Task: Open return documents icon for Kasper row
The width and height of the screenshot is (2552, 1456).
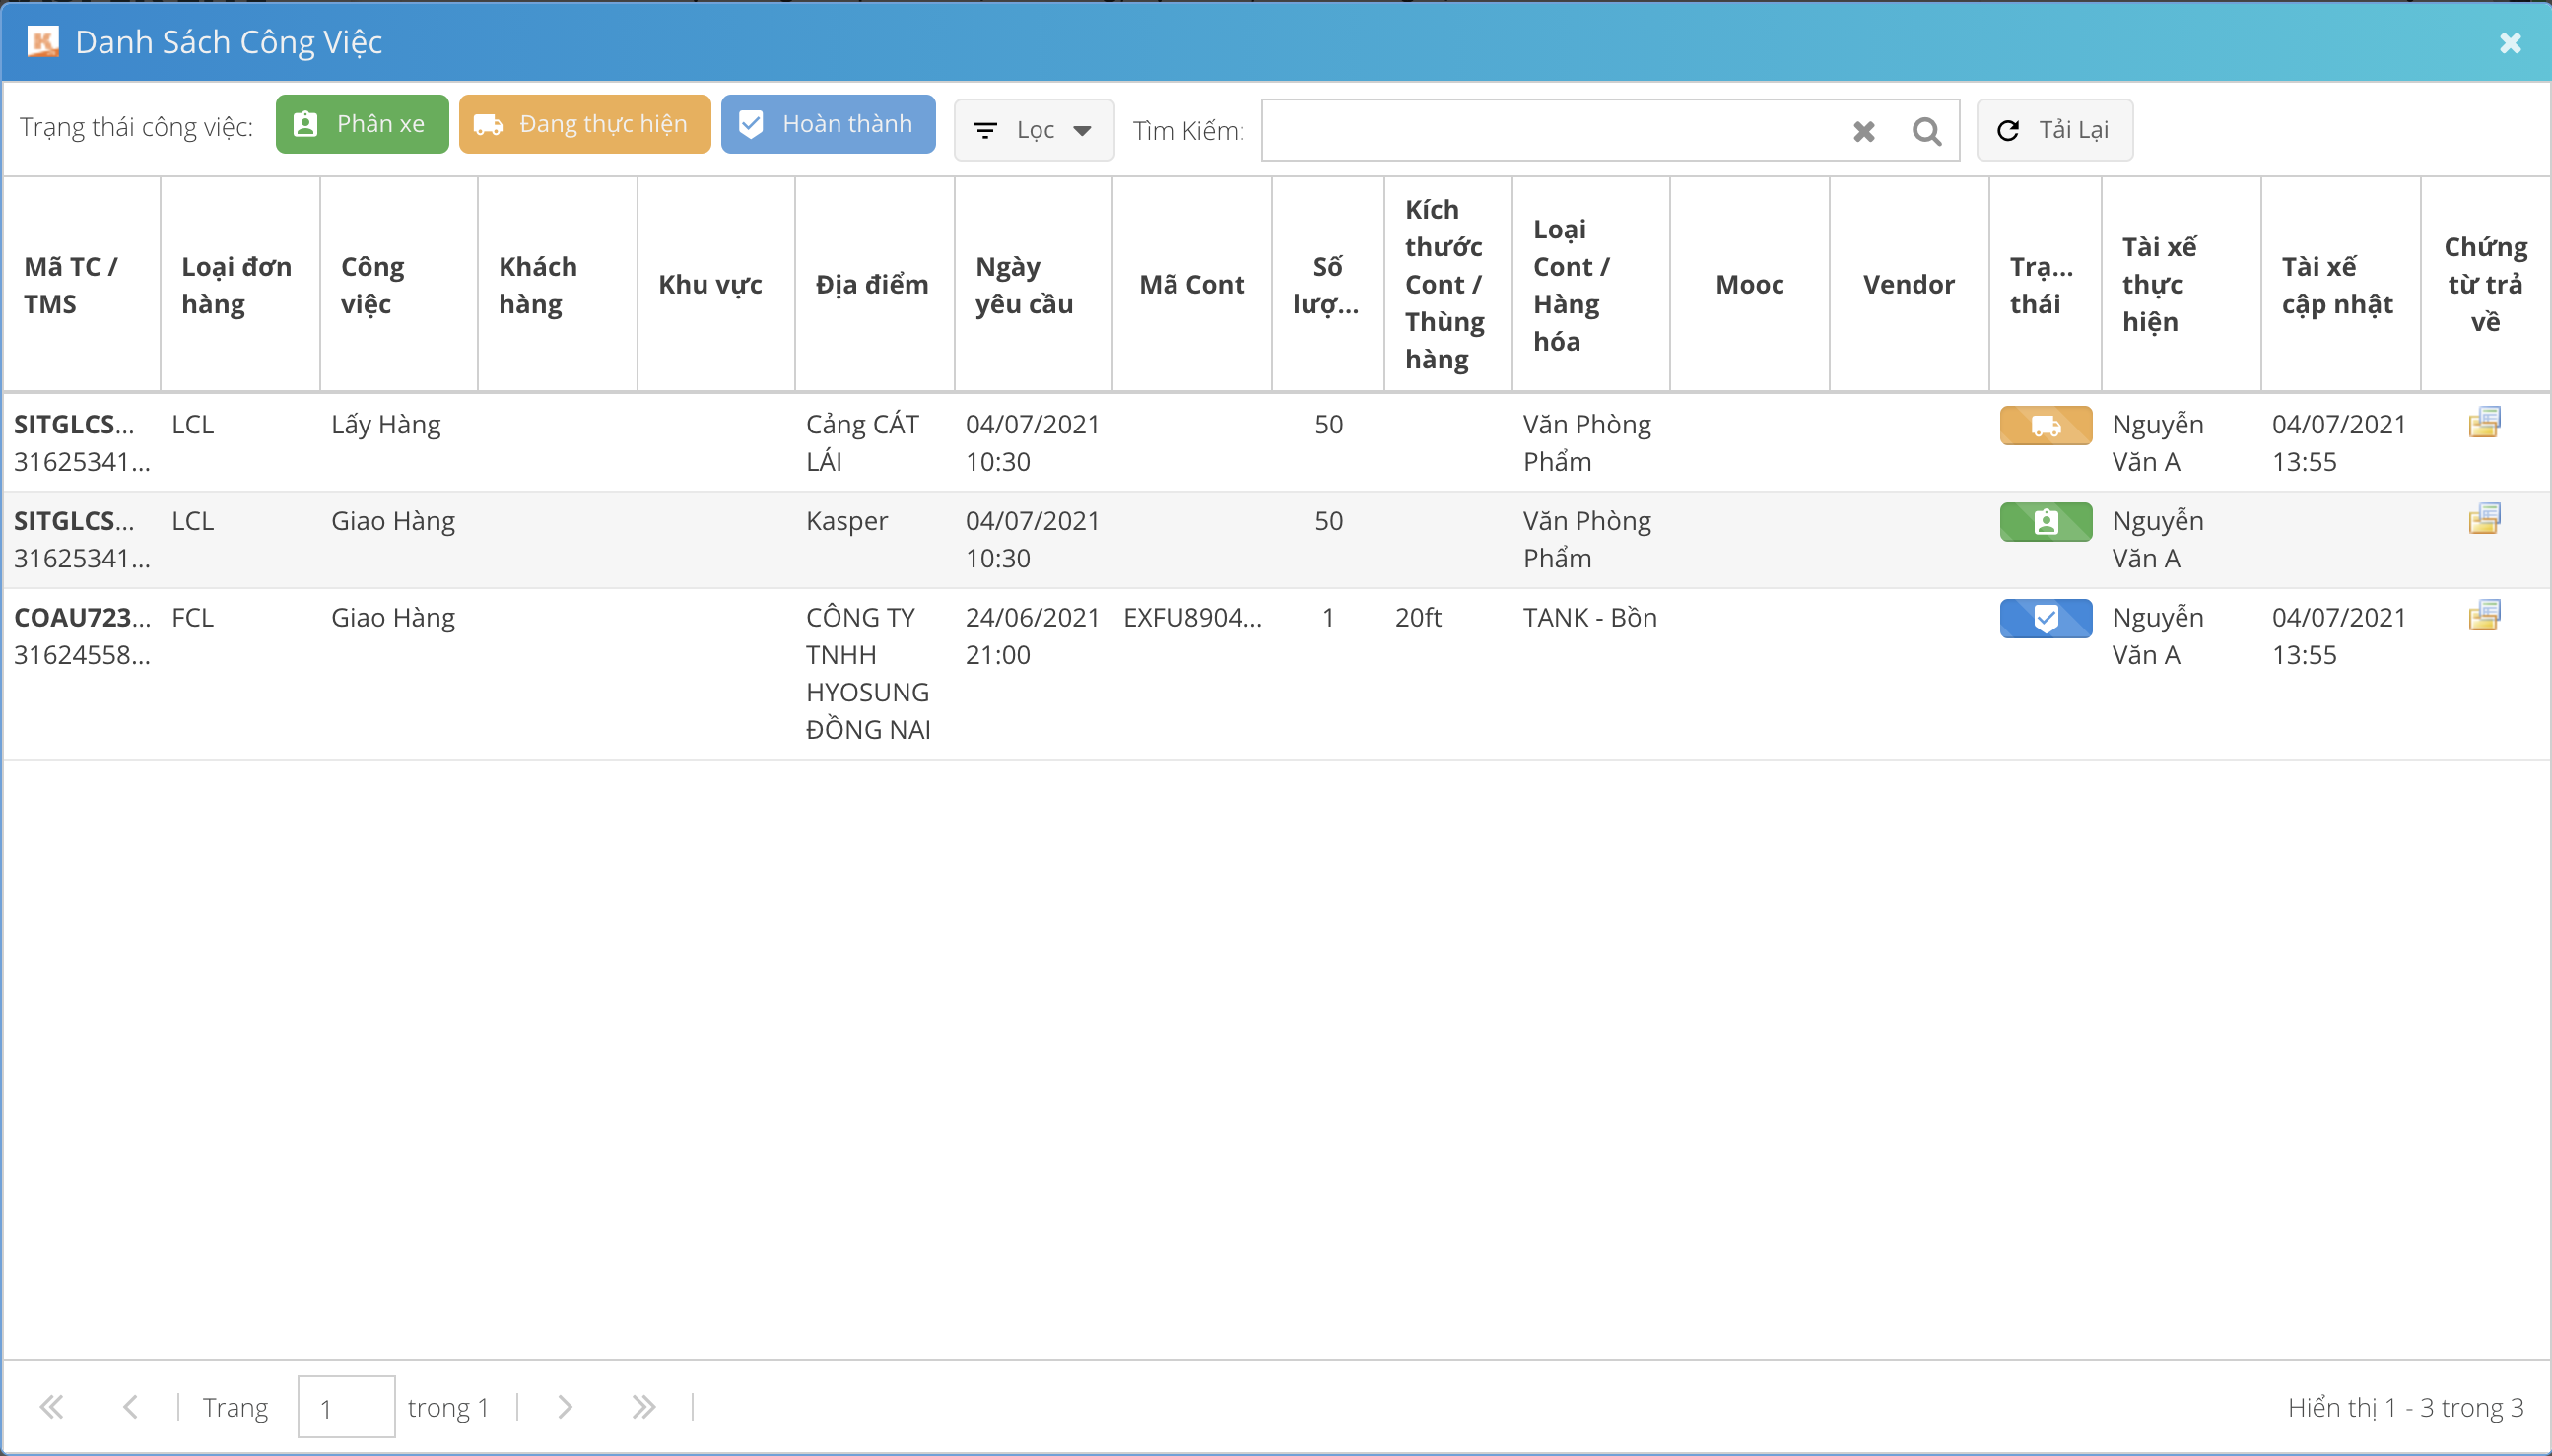Action: point(2484,519)
